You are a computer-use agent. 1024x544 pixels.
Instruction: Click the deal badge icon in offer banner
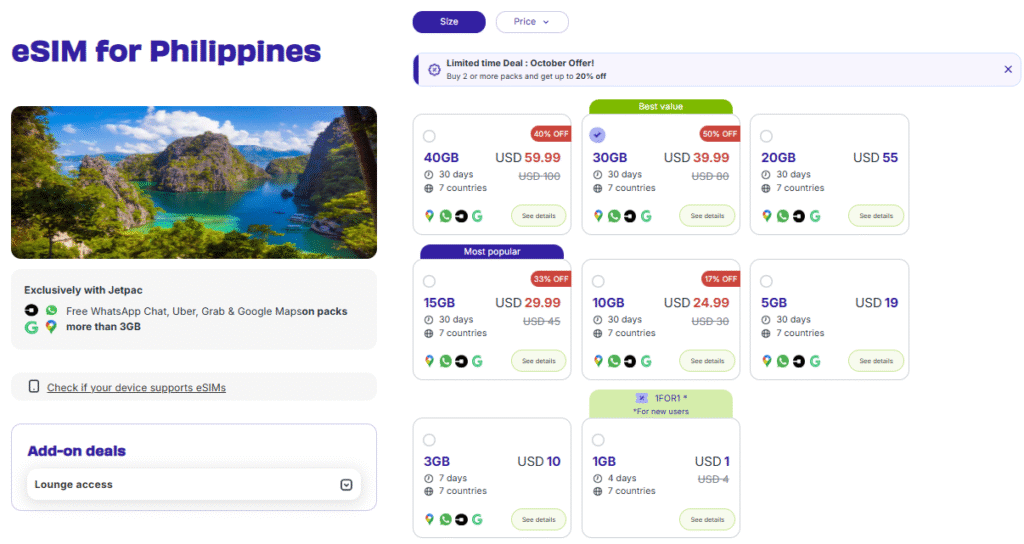tap(434, 70)
